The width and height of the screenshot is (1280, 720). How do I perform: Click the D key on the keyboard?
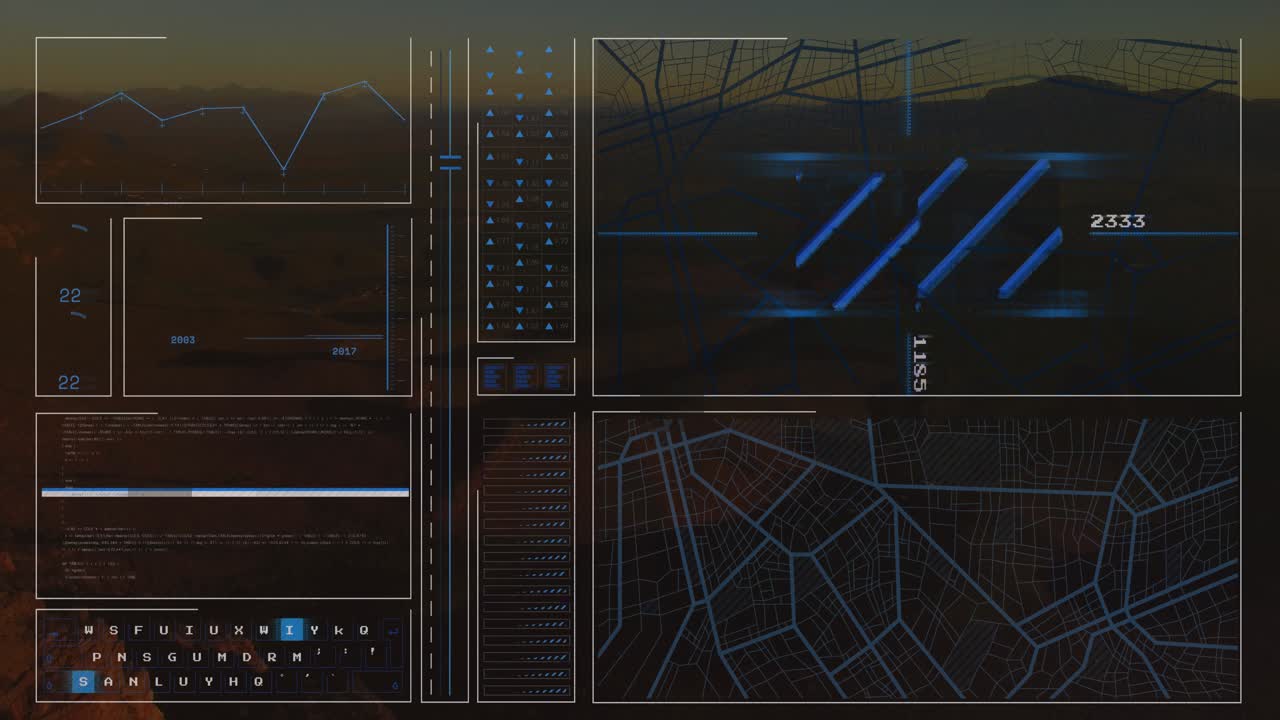(x=247, y=657)
